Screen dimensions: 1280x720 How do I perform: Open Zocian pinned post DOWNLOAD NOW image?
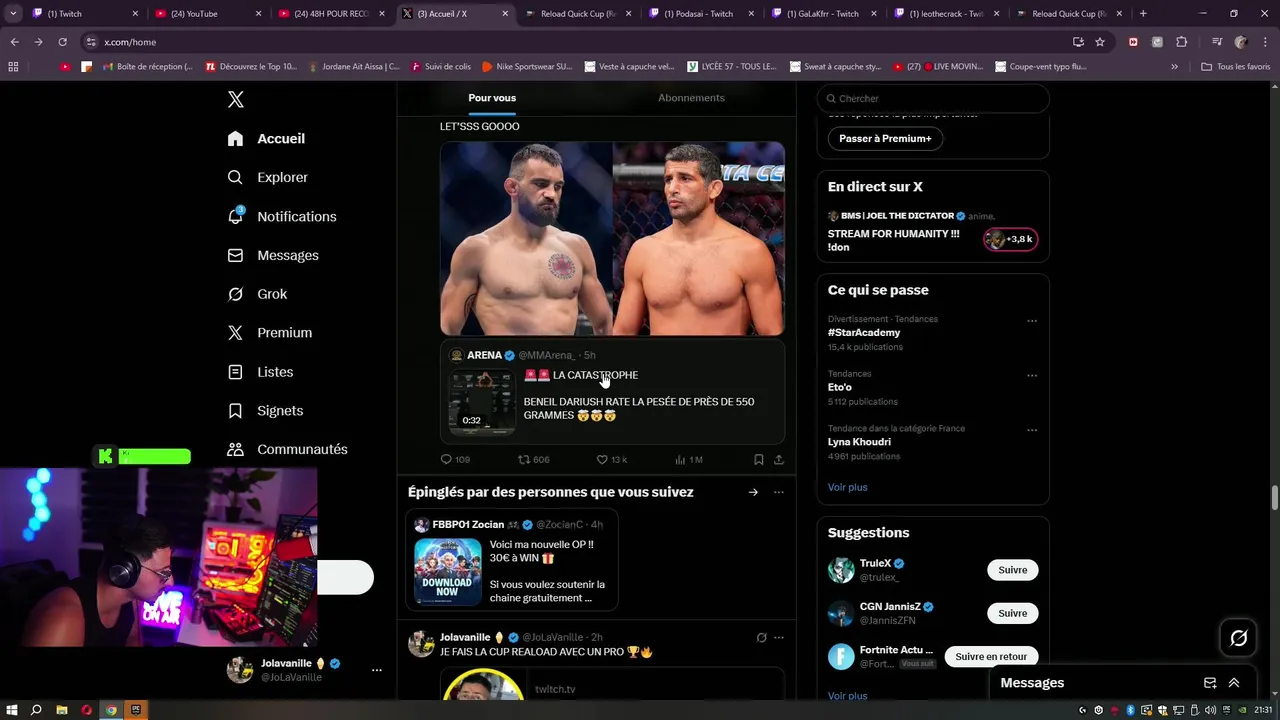[447, 572]
